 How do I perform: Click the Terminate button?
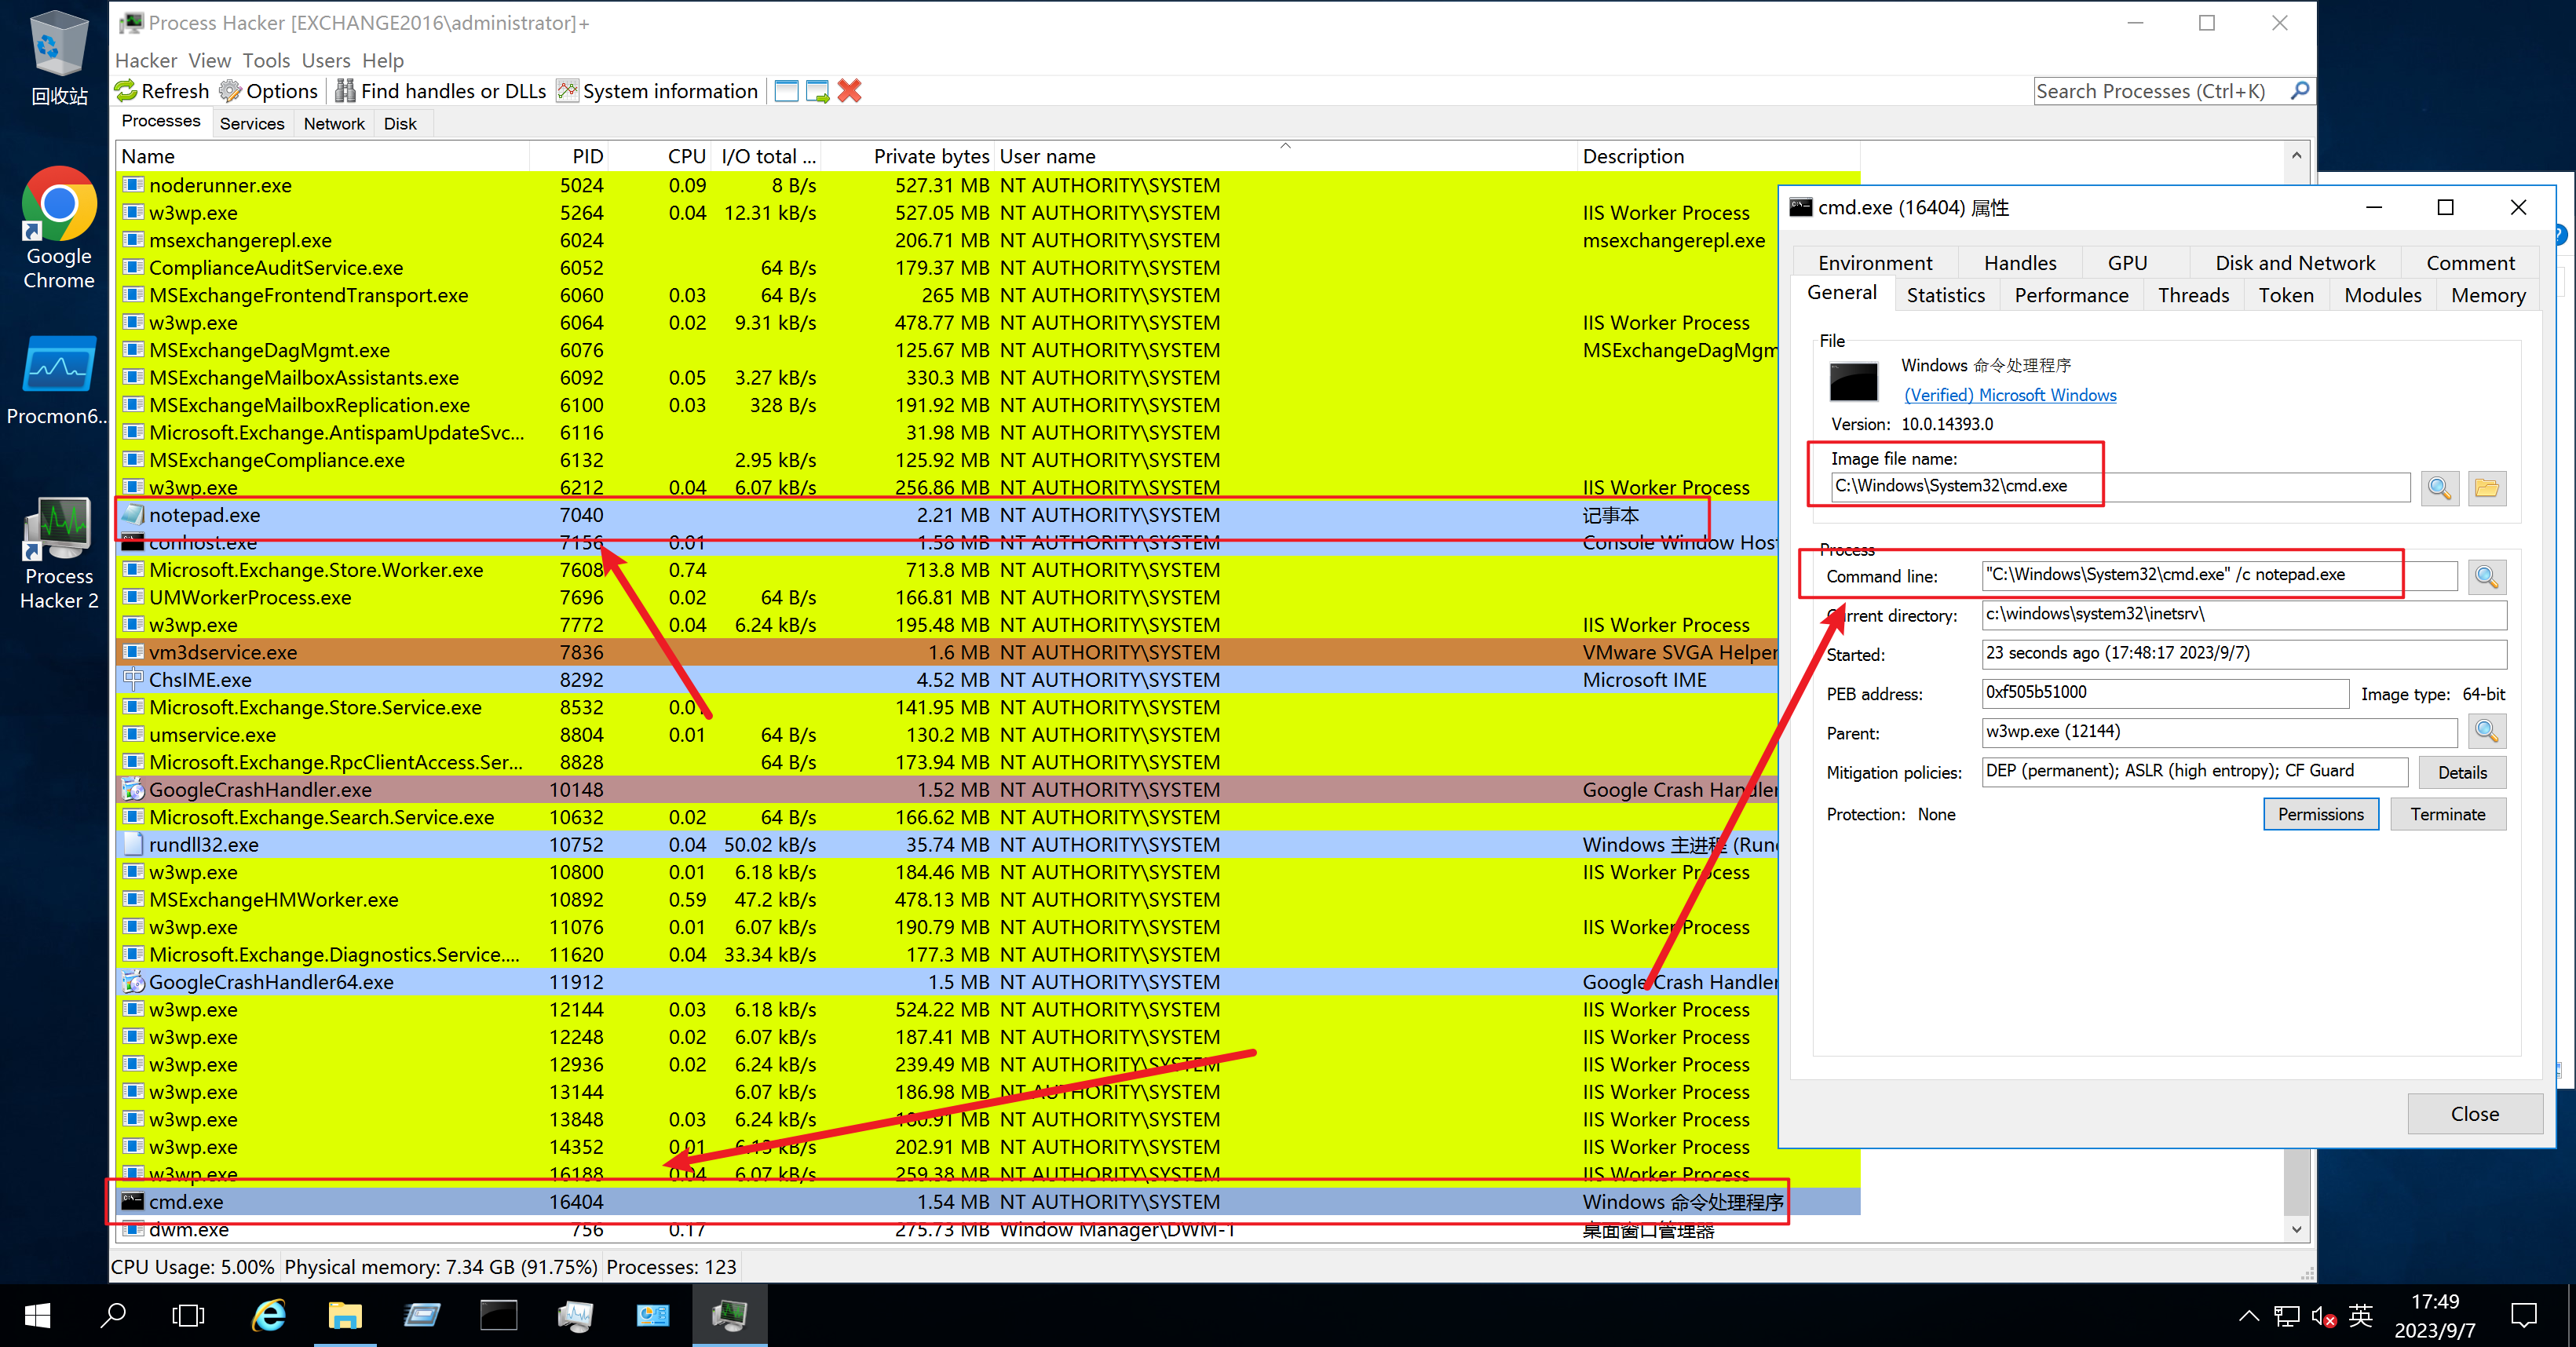pos(2447,814)
